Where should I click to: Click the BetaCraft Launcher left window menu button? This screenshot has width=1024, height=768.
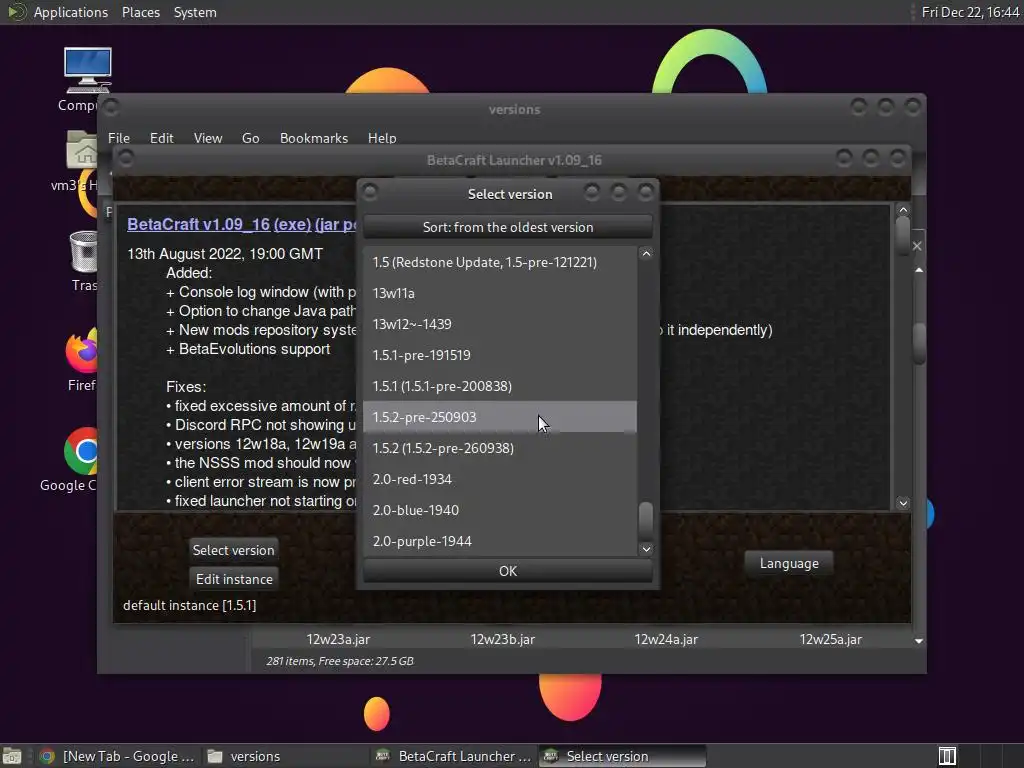[126, 158]
